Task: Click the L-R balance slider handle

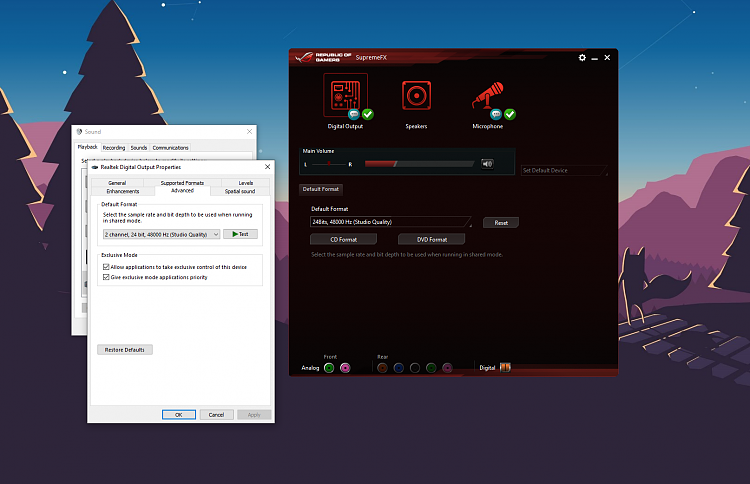Action: (329, 164)
